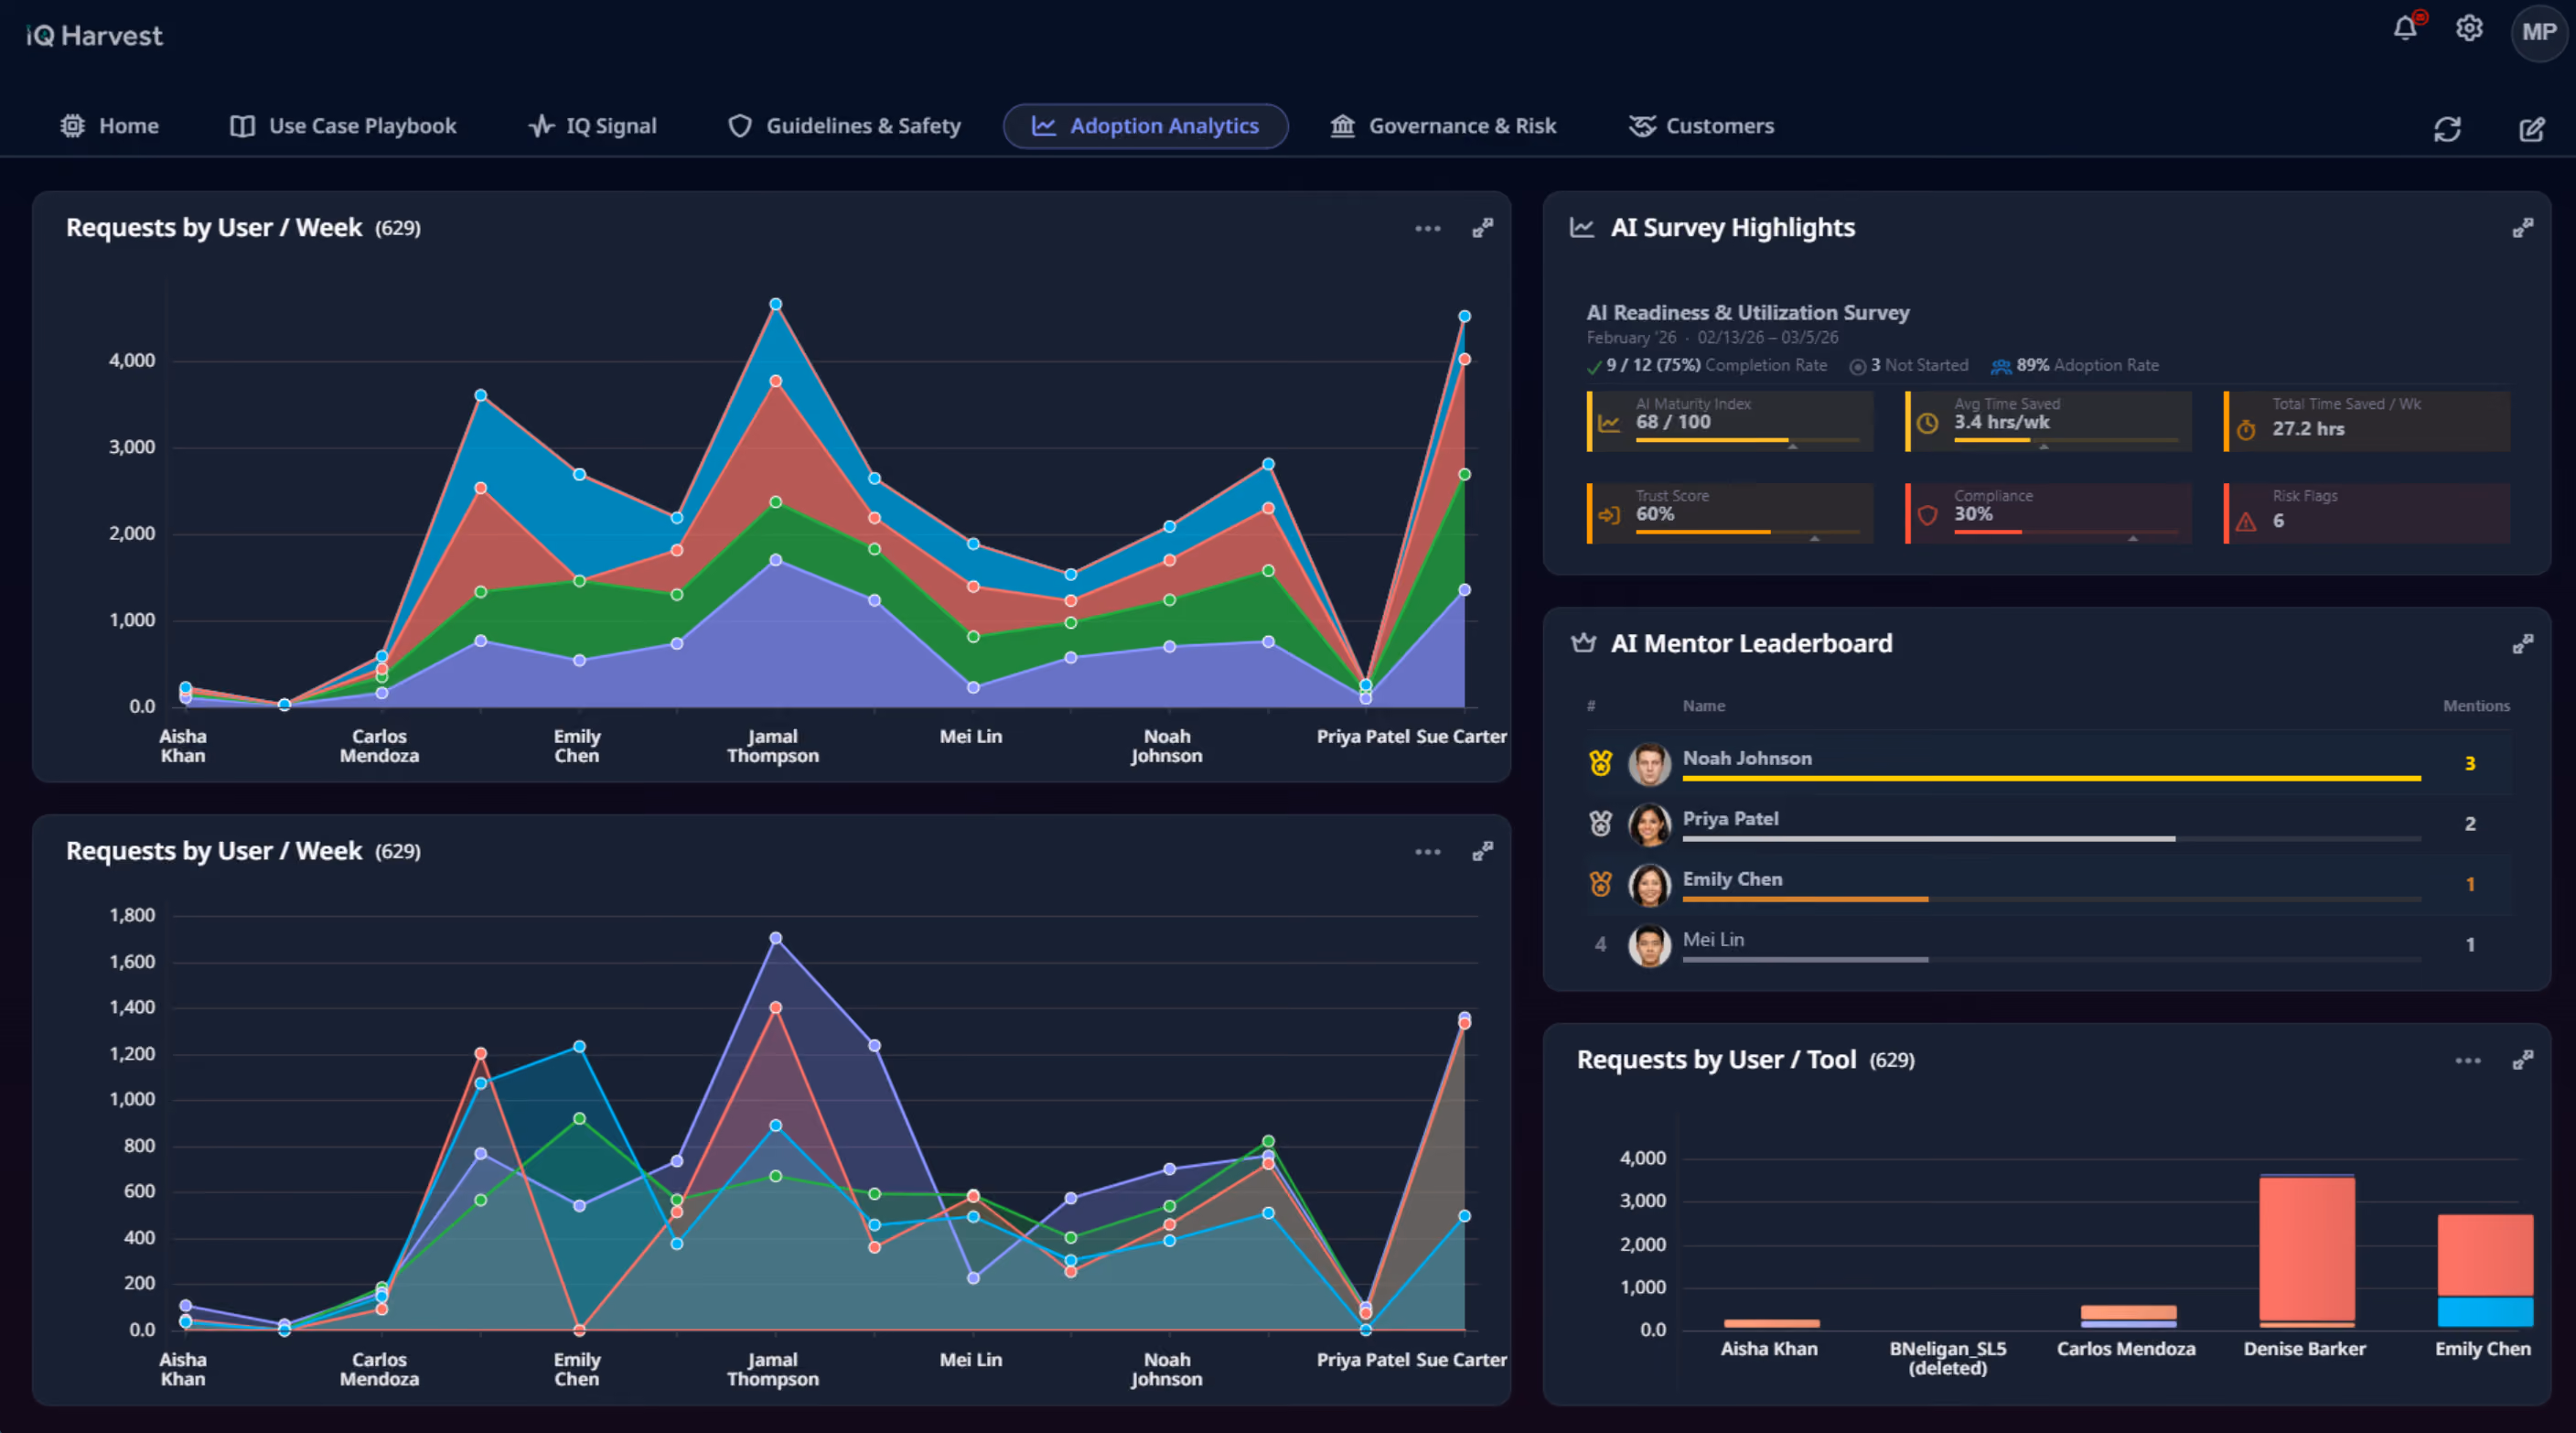Expand the AI Survey Highlights panel

2523,228
